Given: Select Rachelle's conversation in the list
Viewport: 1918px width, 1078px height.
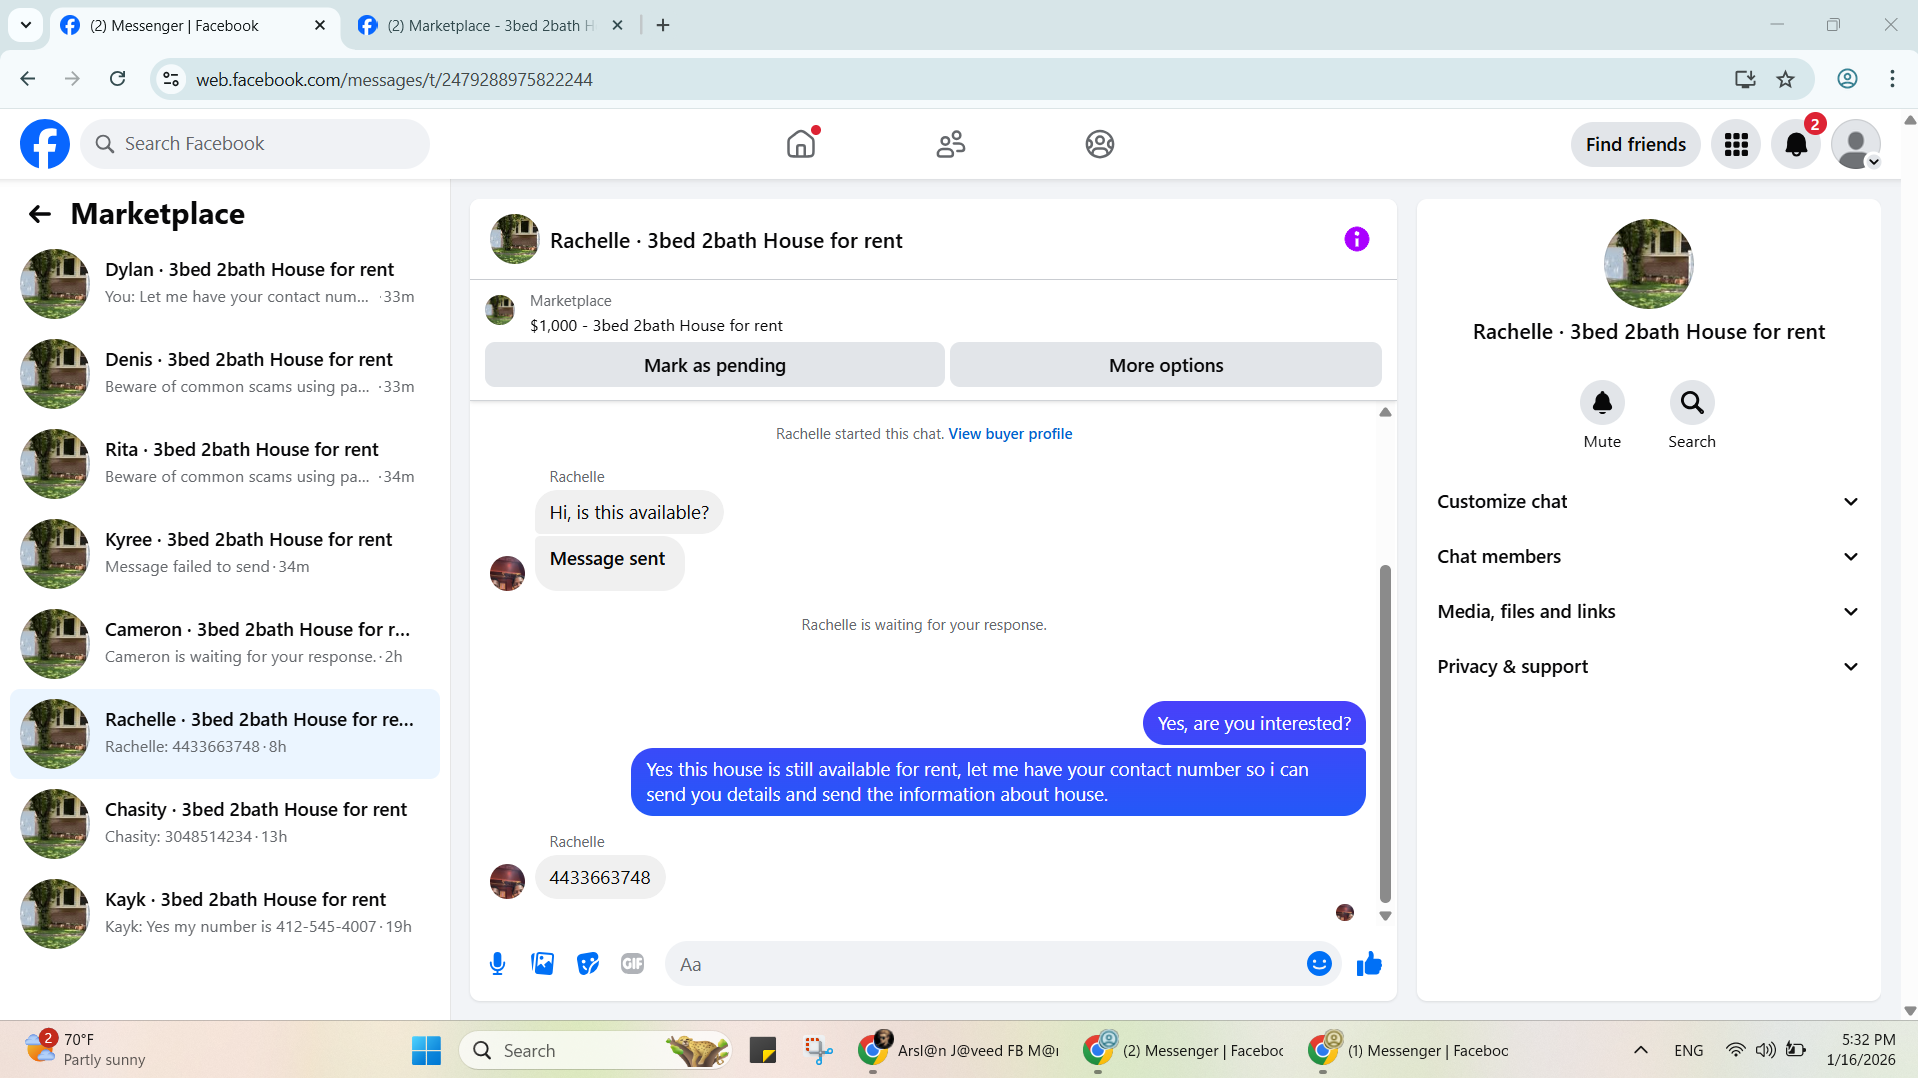Looking at the screenshot, I should (x=225, y=734).
